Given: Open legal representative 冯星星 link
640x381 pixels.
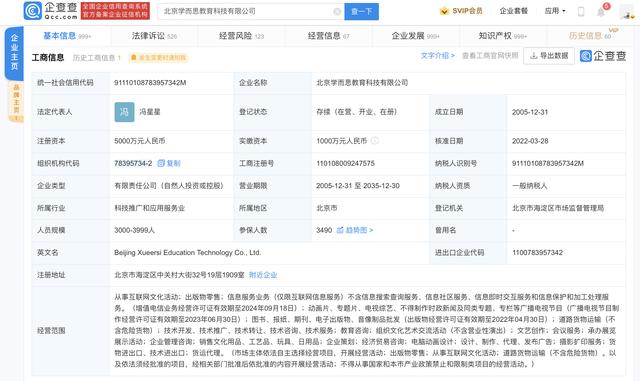Looking at the screenshot, I should [150, 112].
